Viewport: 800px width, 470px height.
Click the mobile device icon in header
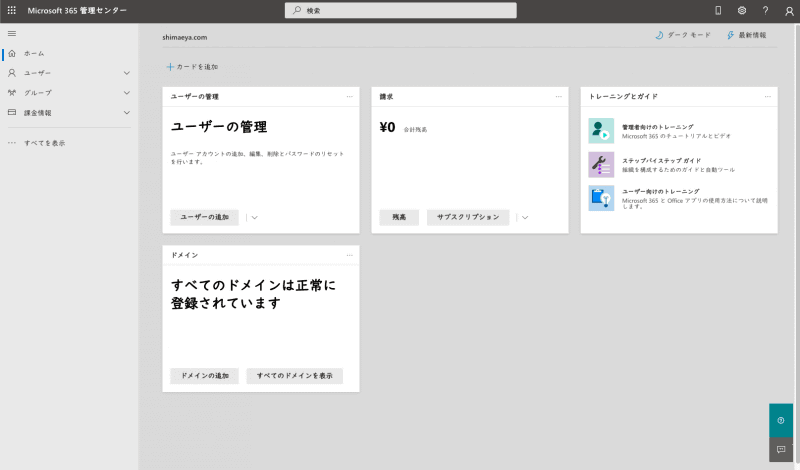[x=718, y=10]
